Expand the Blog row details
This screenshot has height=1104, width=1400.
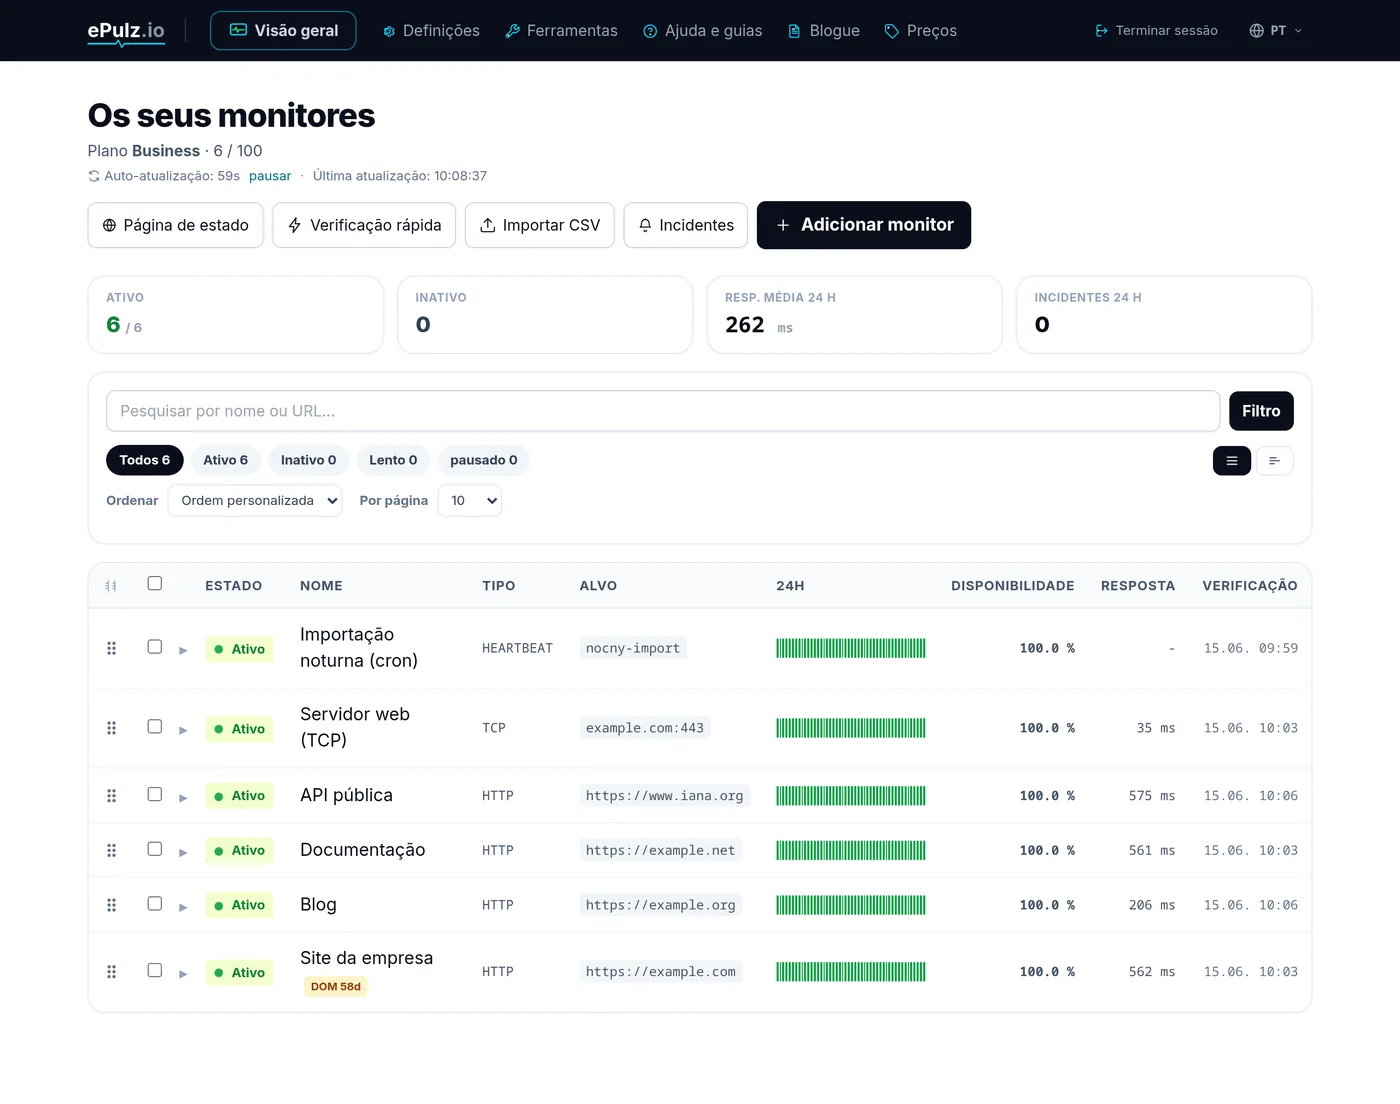[x=183, y=907]
